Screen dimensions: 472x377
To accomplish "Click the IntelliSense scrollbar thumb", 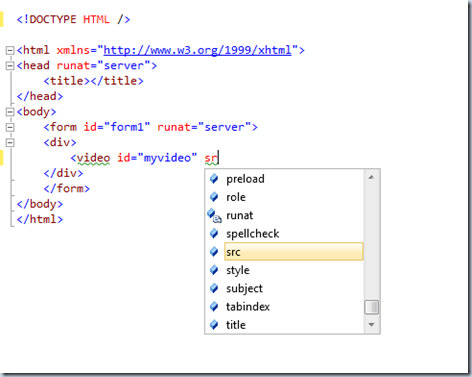I will click(x=371, y=307).
